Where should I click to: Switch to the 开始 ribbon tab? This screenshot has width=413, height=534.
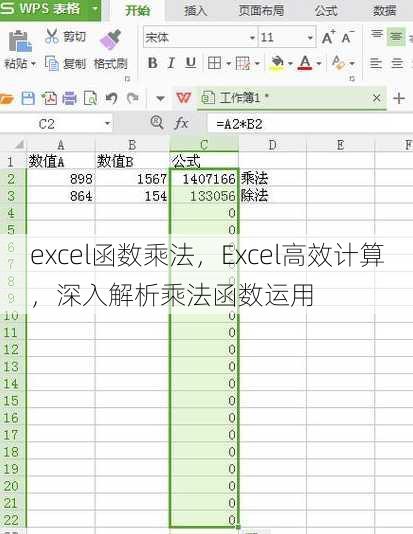(x=138, y=11)
